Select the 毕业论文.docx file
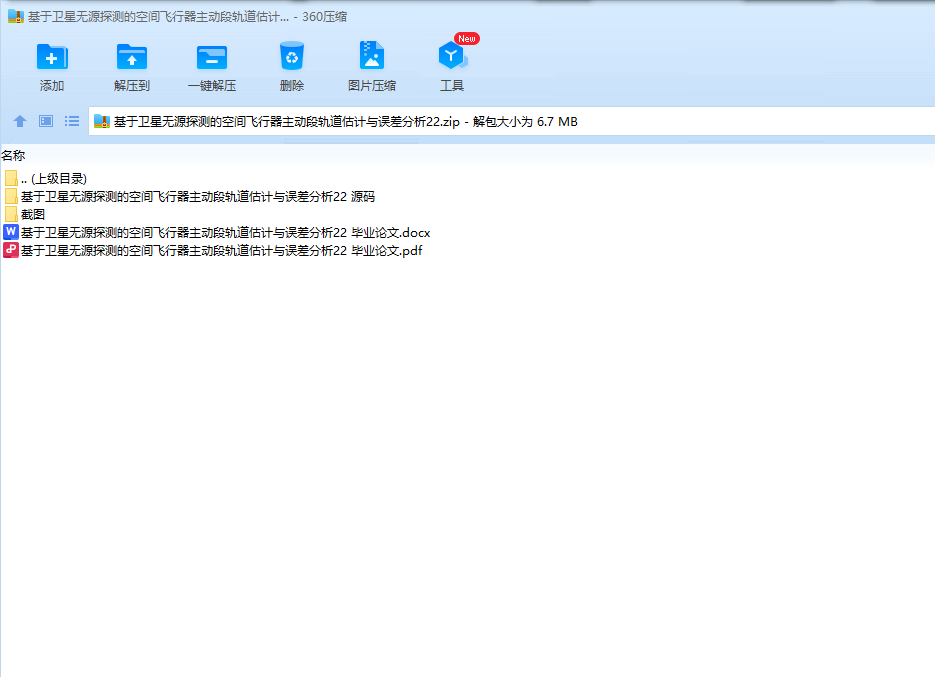 (217, 232)
